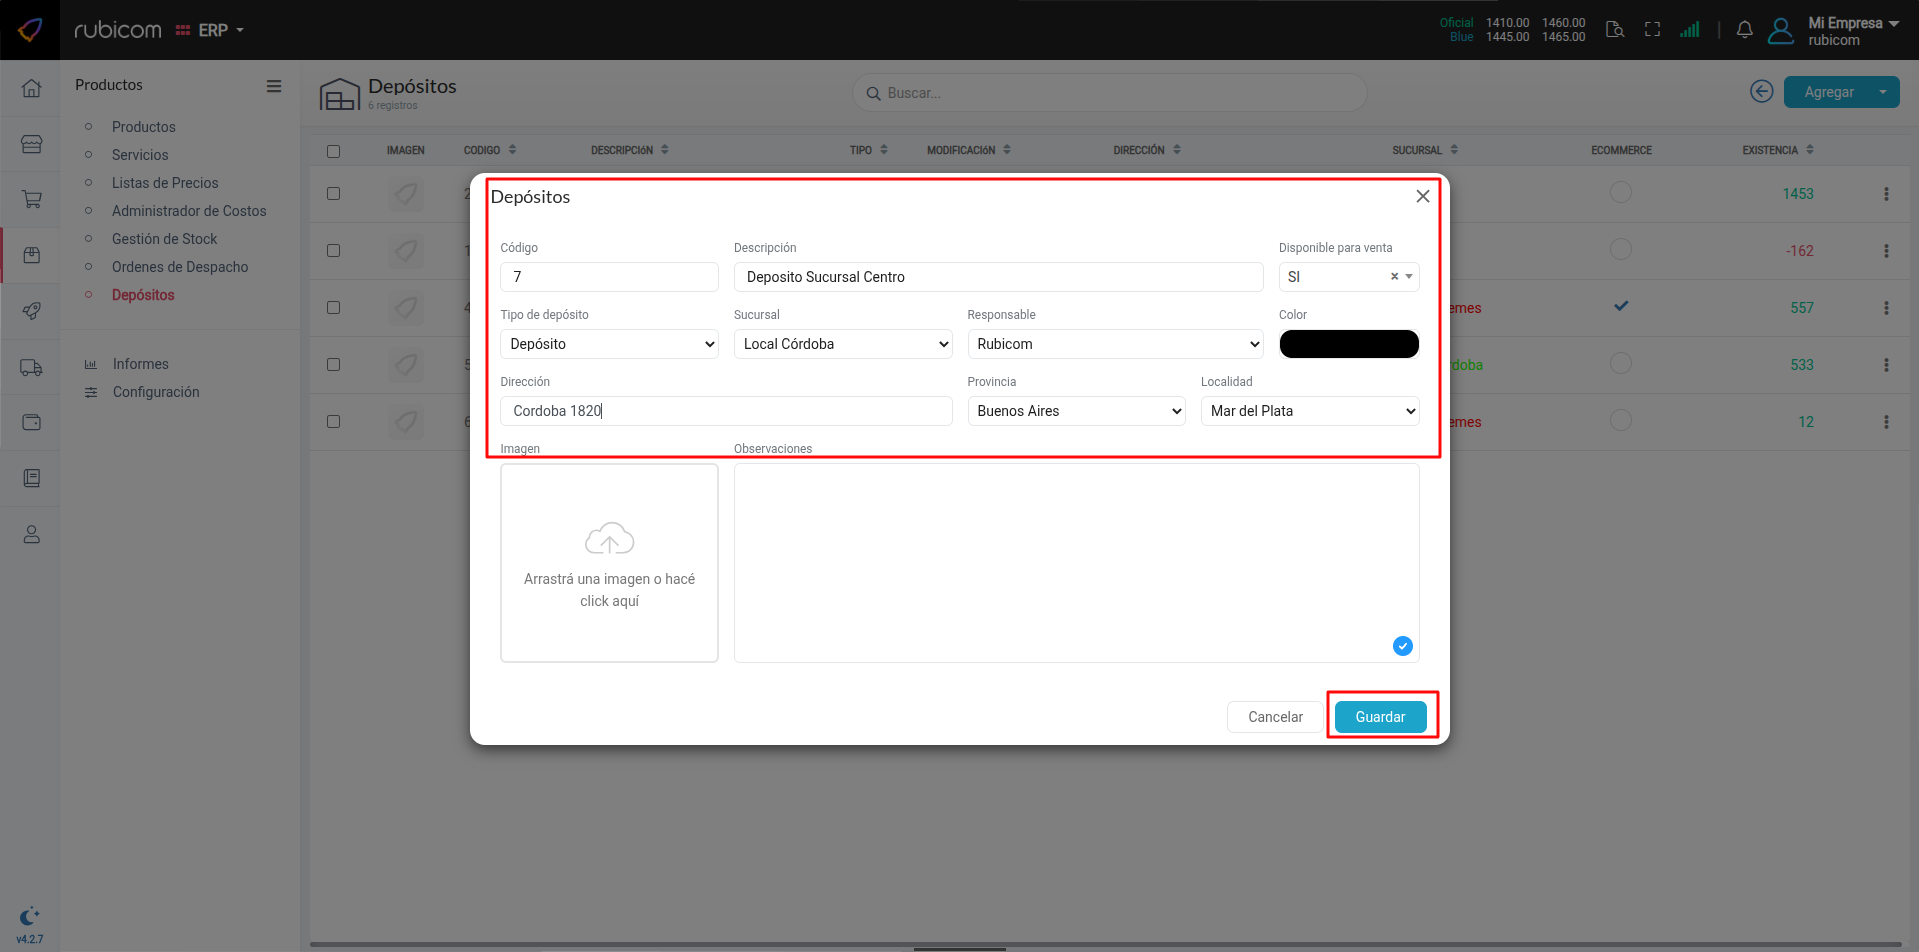Open the notifications bell icon
The width and height of the screenshot is (1919, 952).
click(x=1744, y=30)
